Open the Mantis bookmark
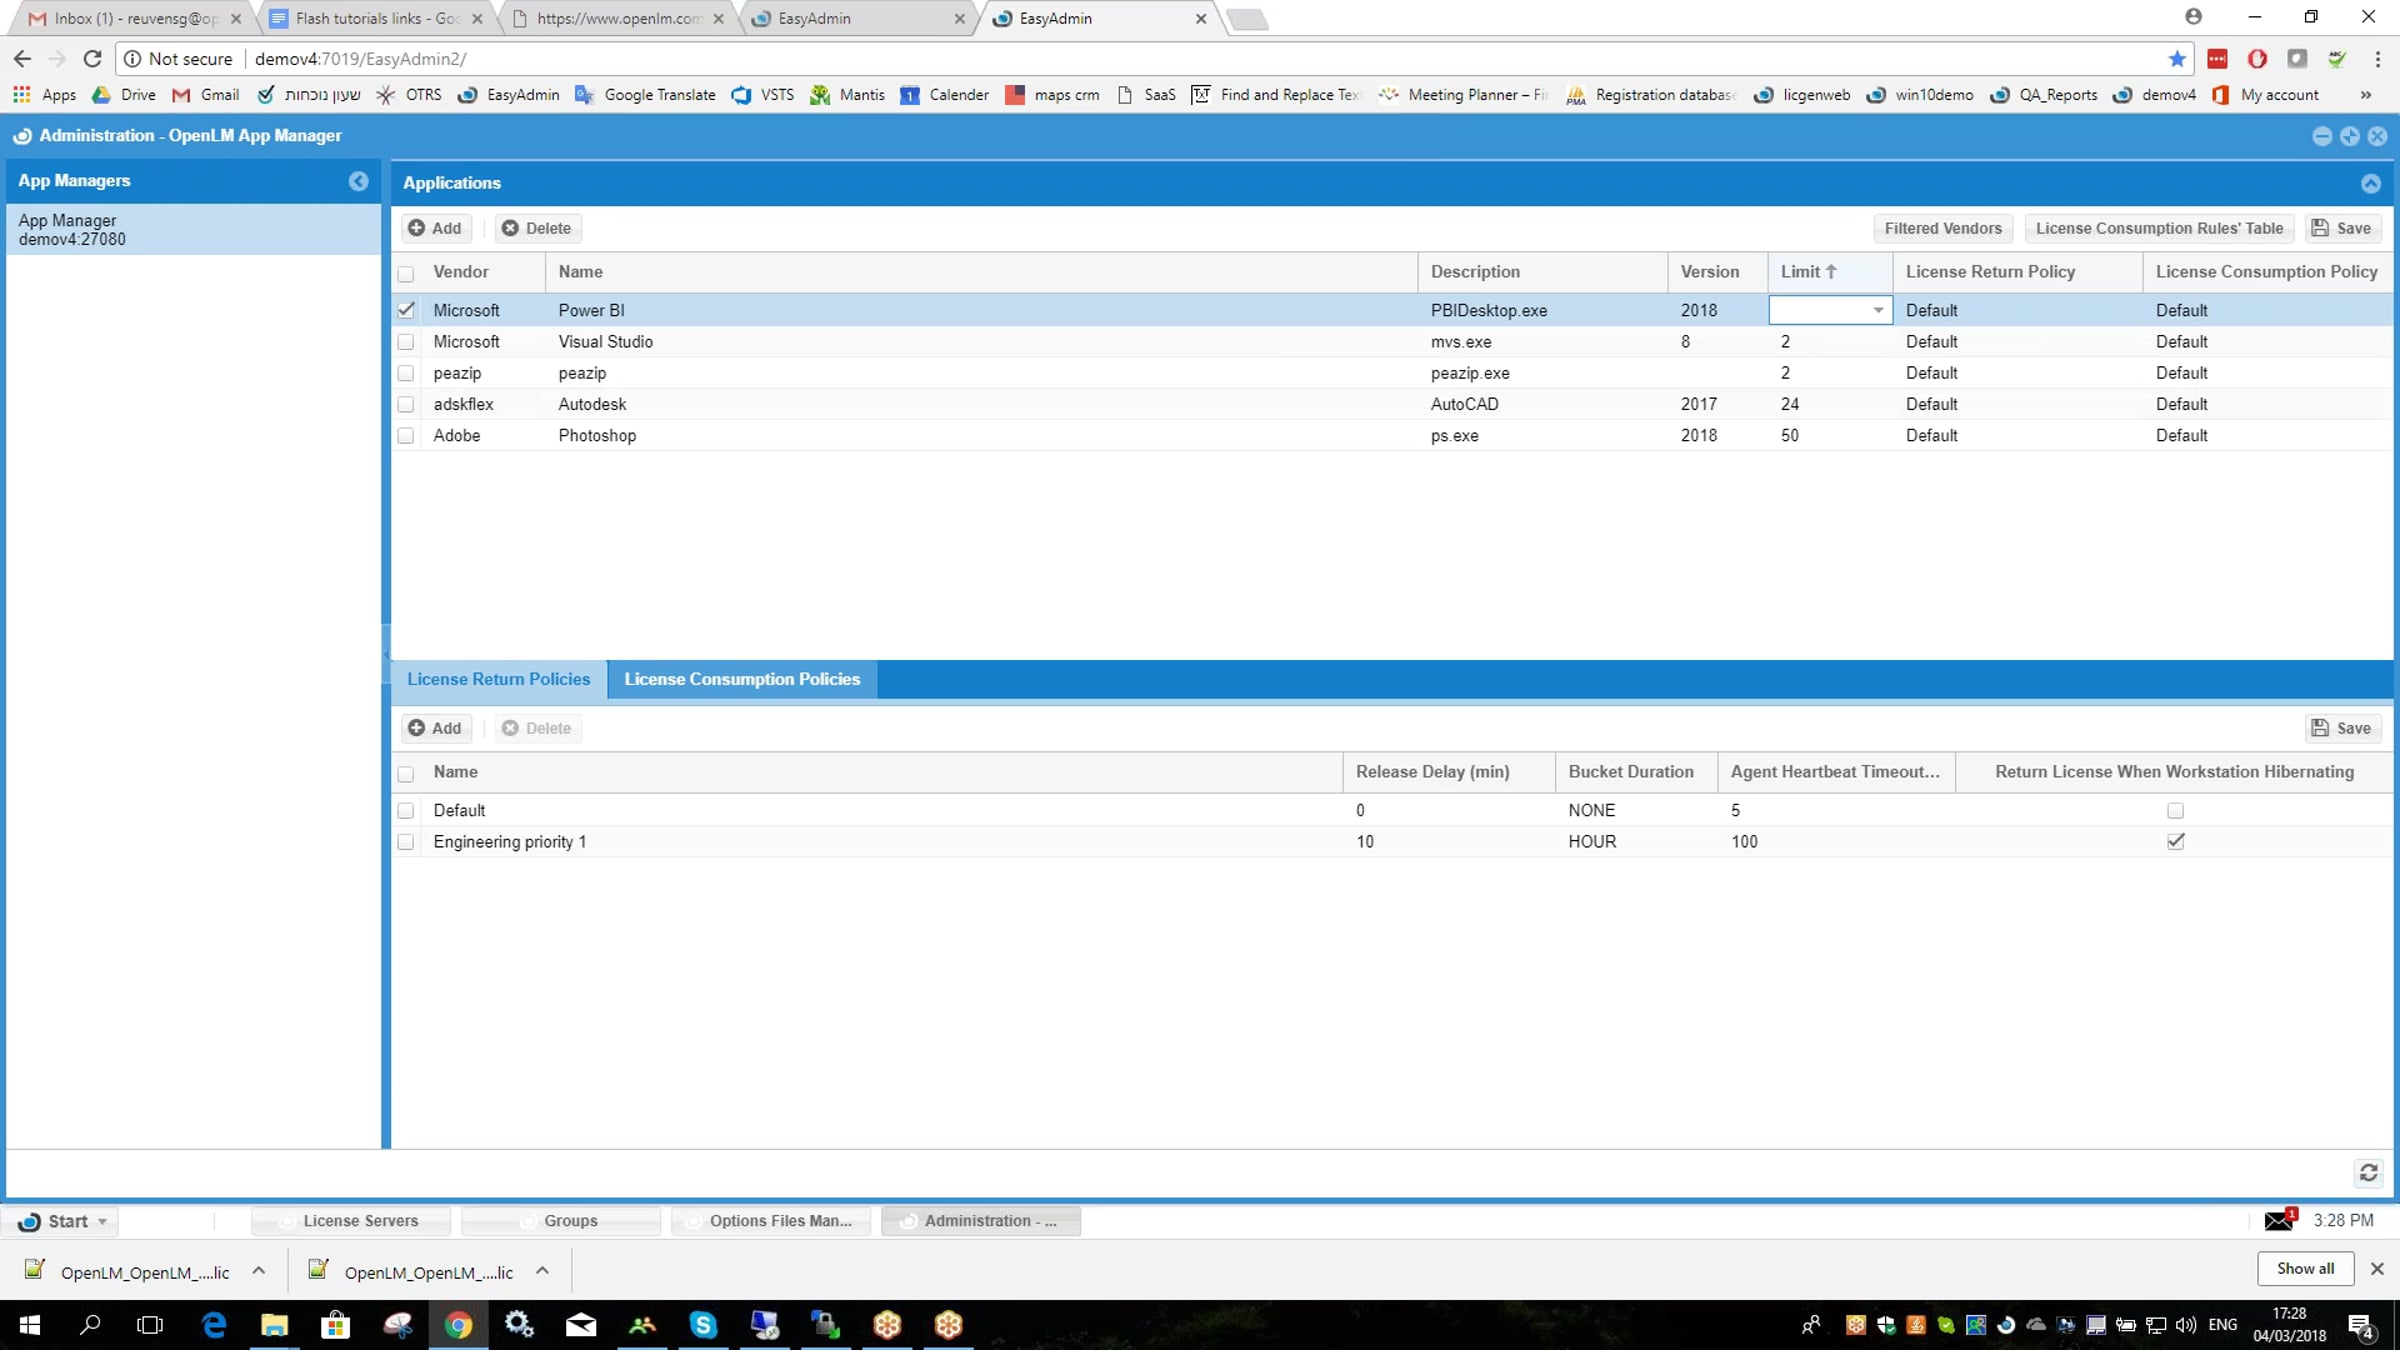The height and width of the screenshot is (1350, 2400). 848,95
